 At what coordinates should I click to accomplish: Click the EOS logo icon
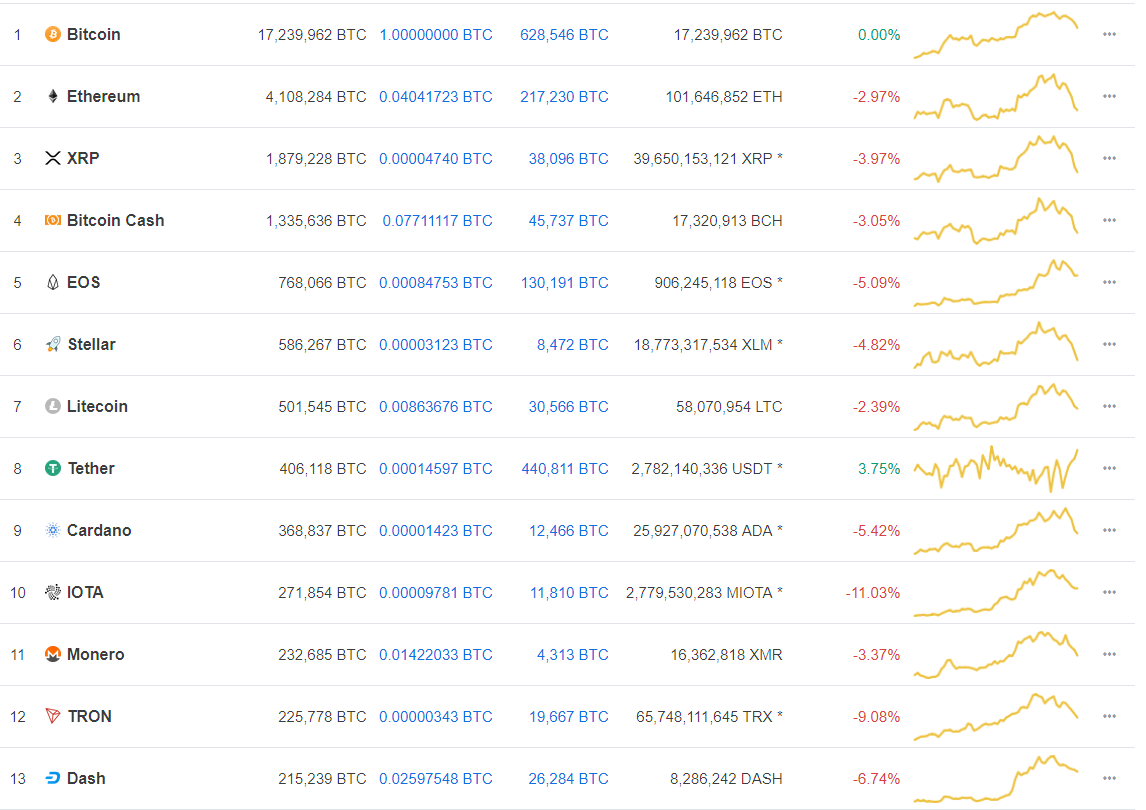[53, 282]
